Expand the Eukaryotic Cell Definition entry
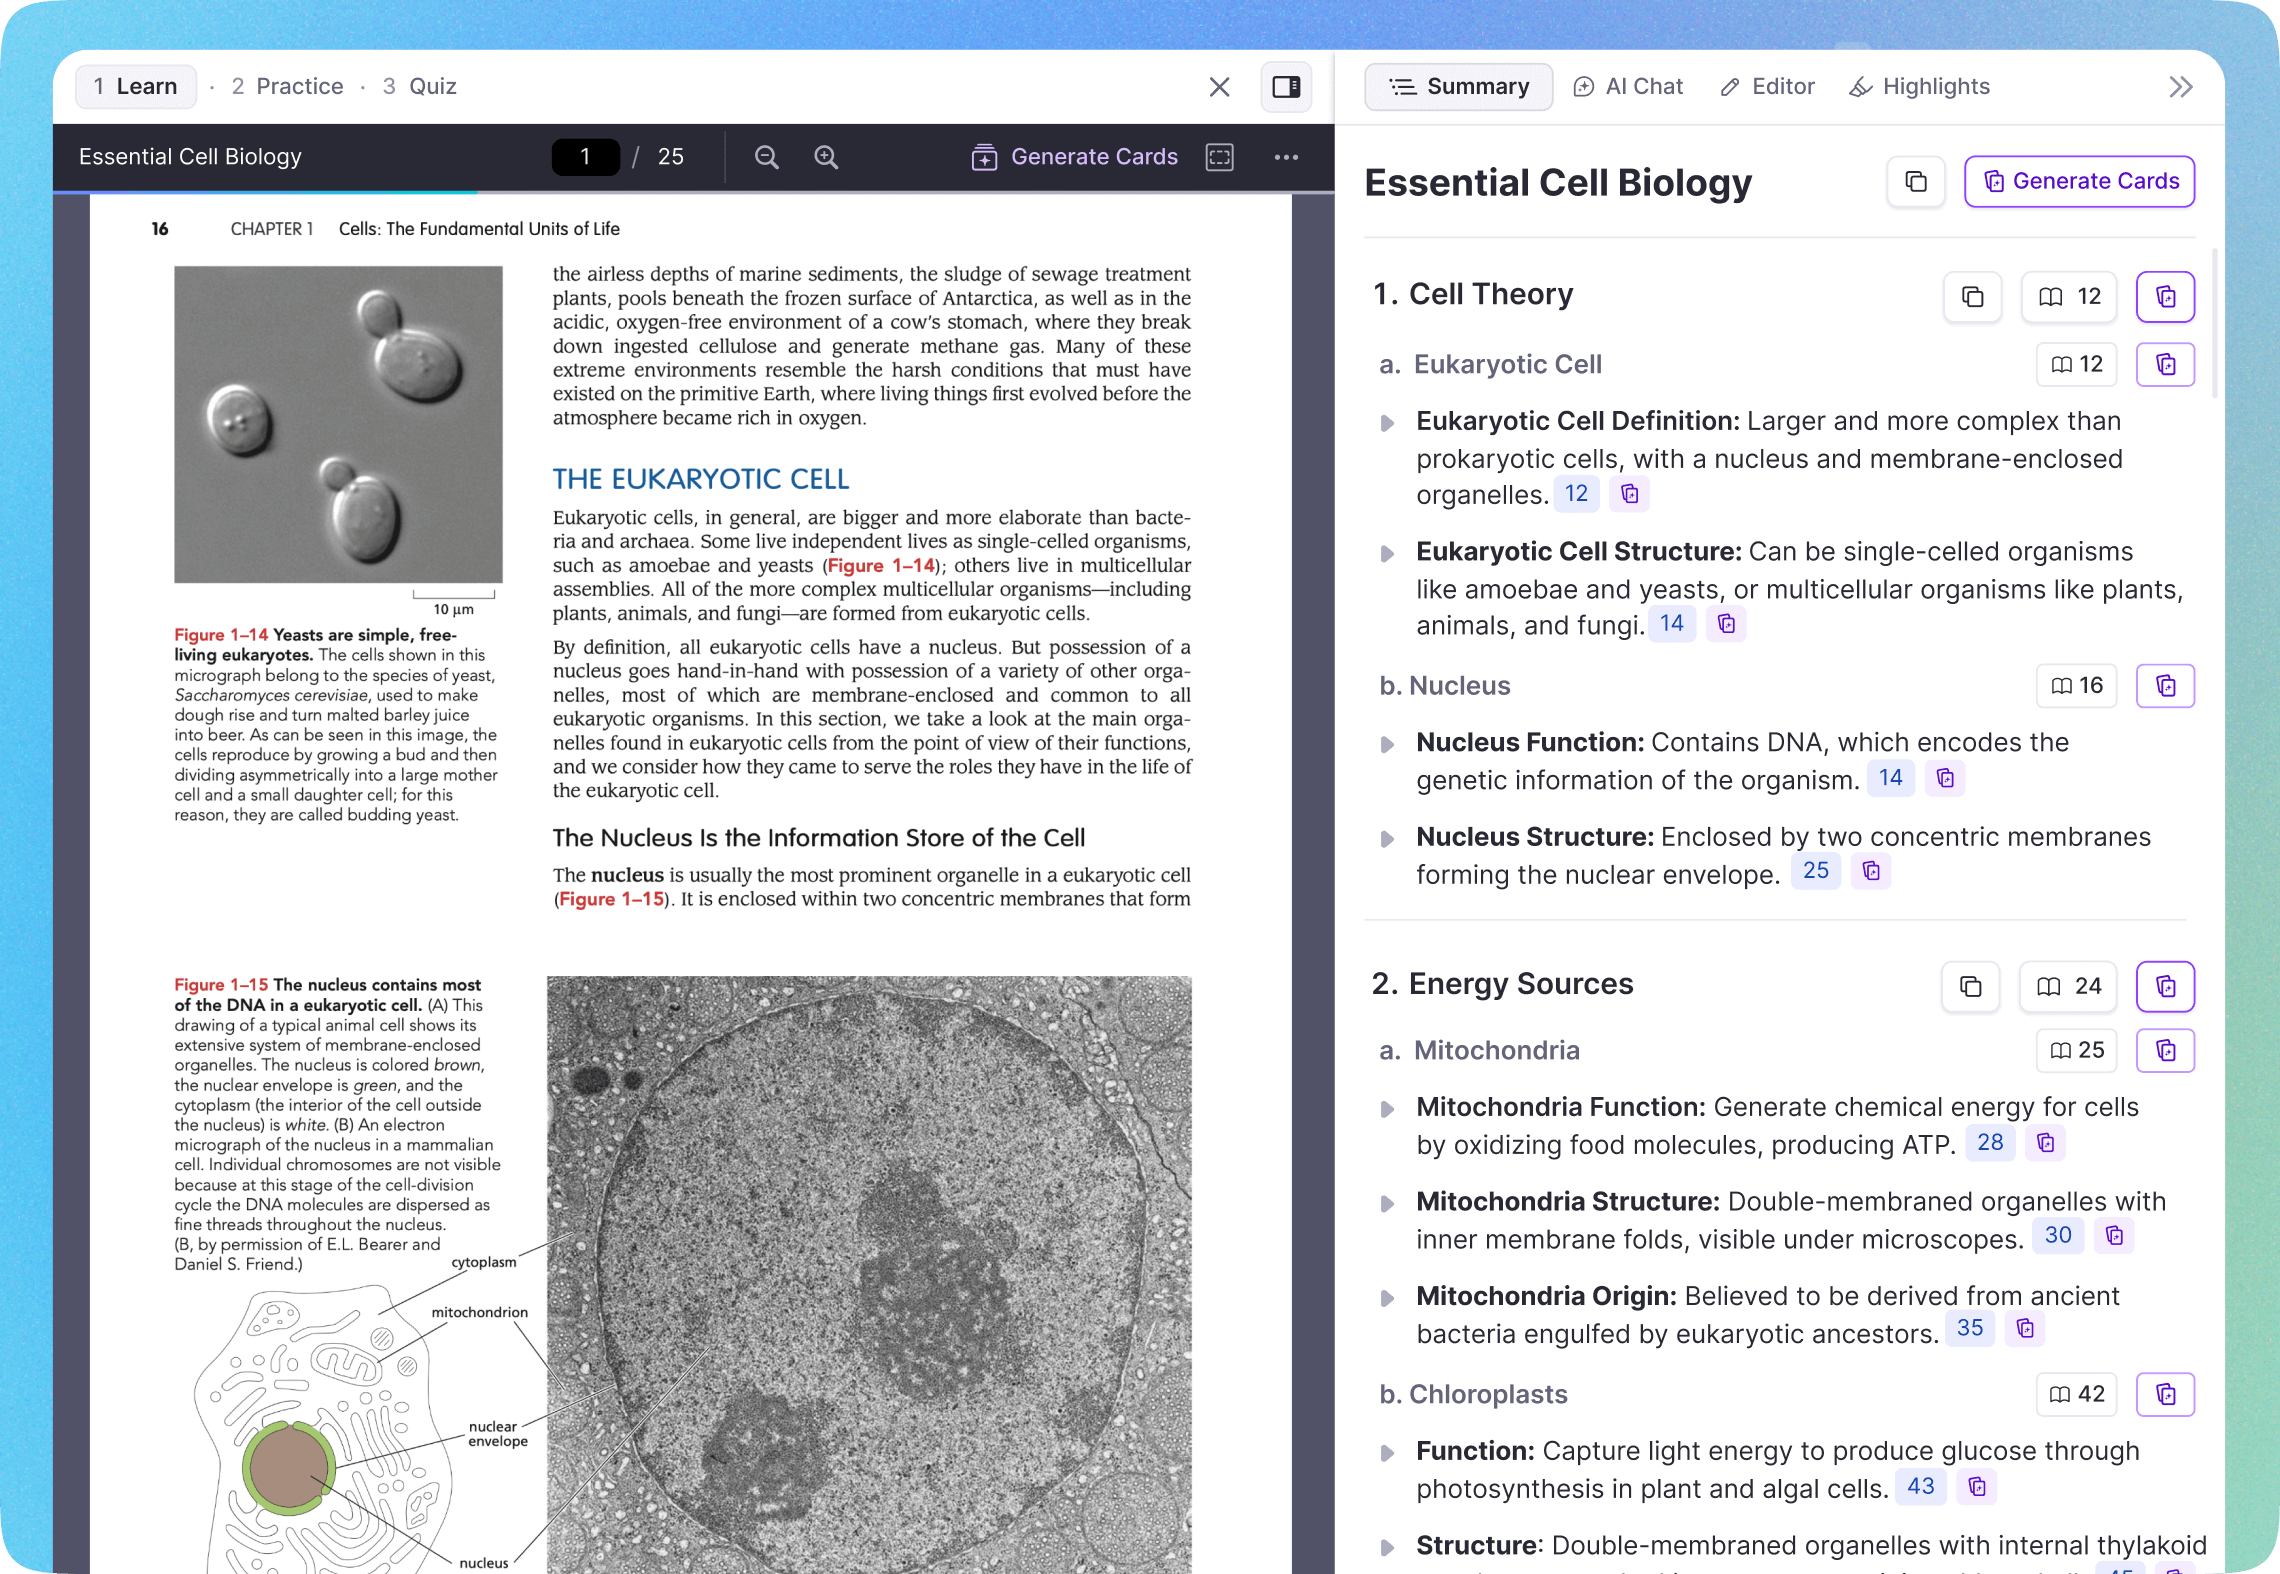2280x1574 pixels. pos(1387,421)
